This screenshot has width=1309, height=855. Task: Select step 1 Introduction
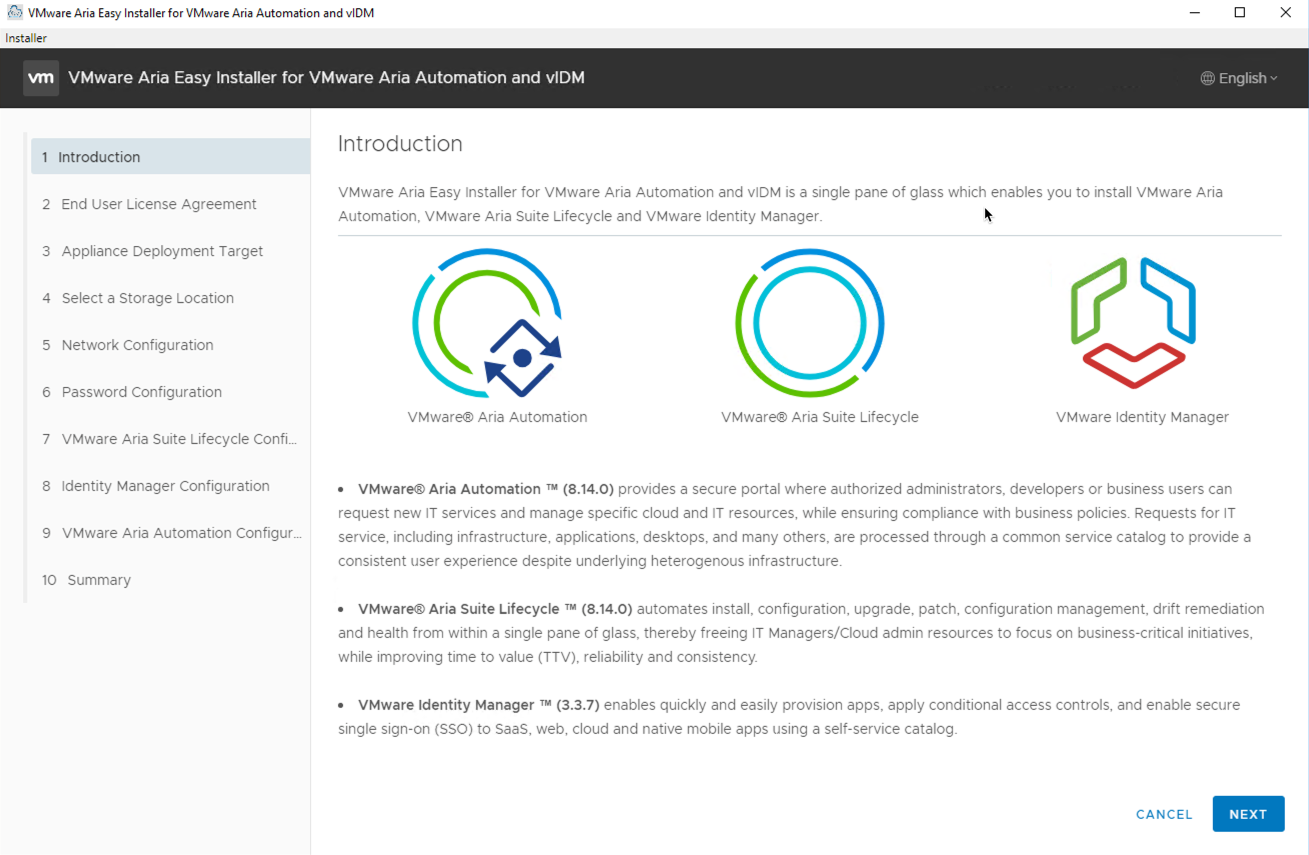171,157
